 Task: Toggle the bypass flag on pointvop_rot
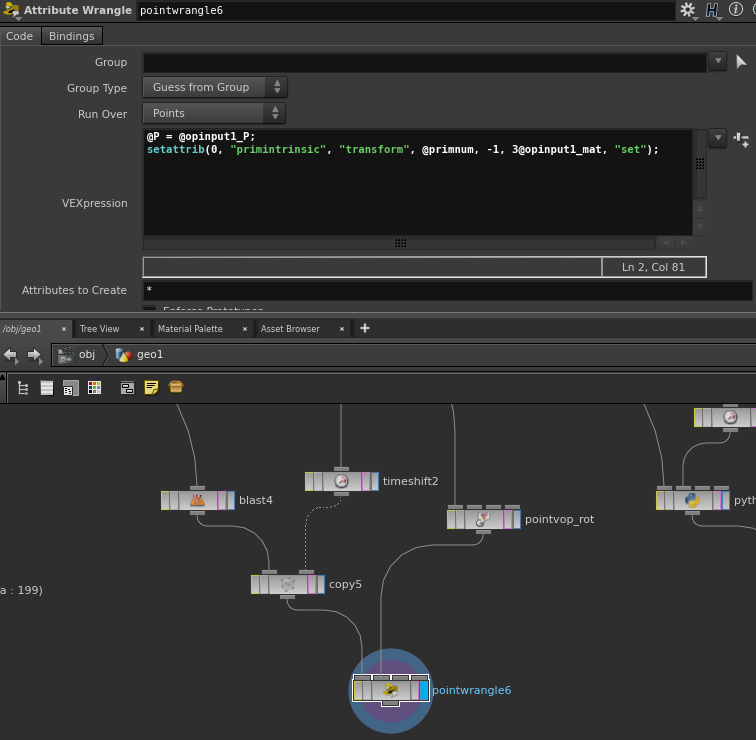pos(451,519)
